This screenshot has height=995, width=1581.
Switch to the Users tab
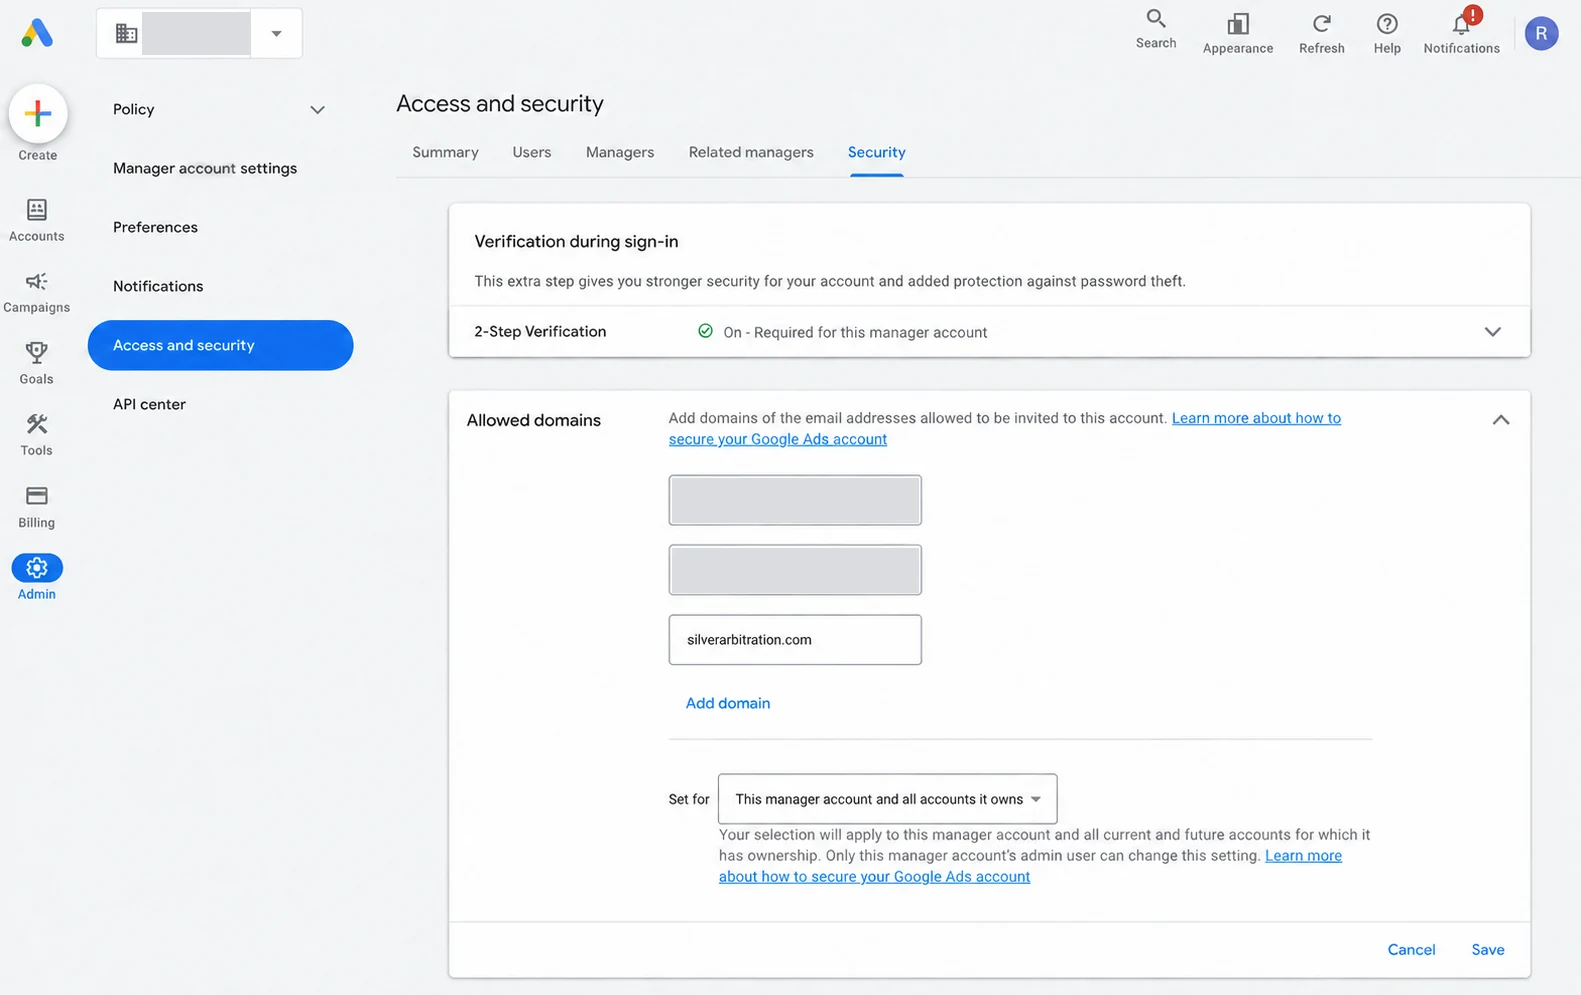[x=532, y=152]
